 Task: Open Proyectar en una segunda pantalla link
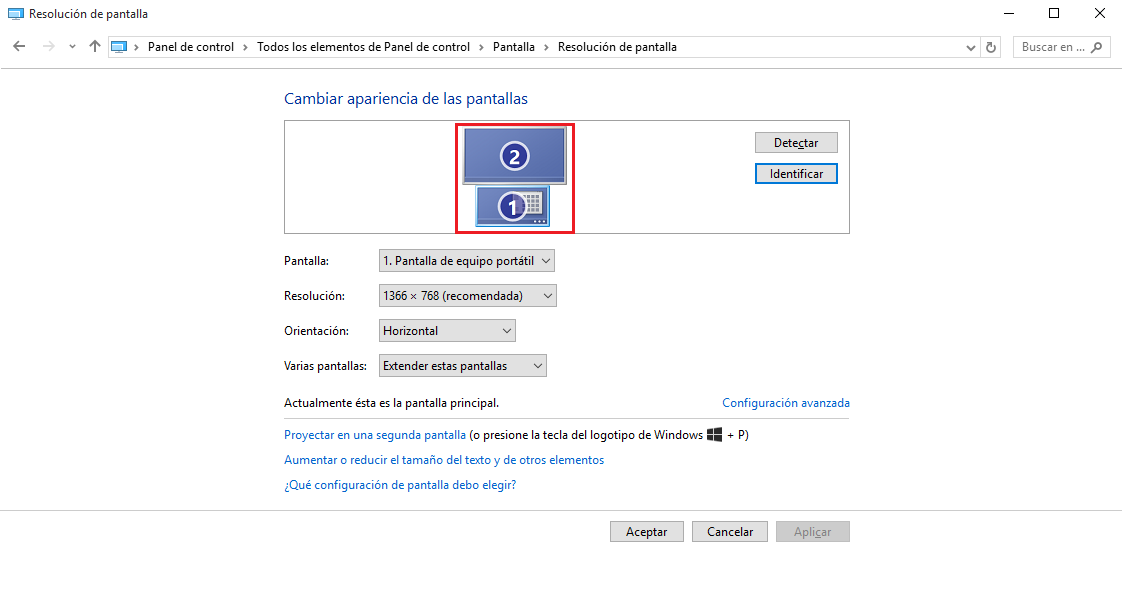click(x=375, y=435)
